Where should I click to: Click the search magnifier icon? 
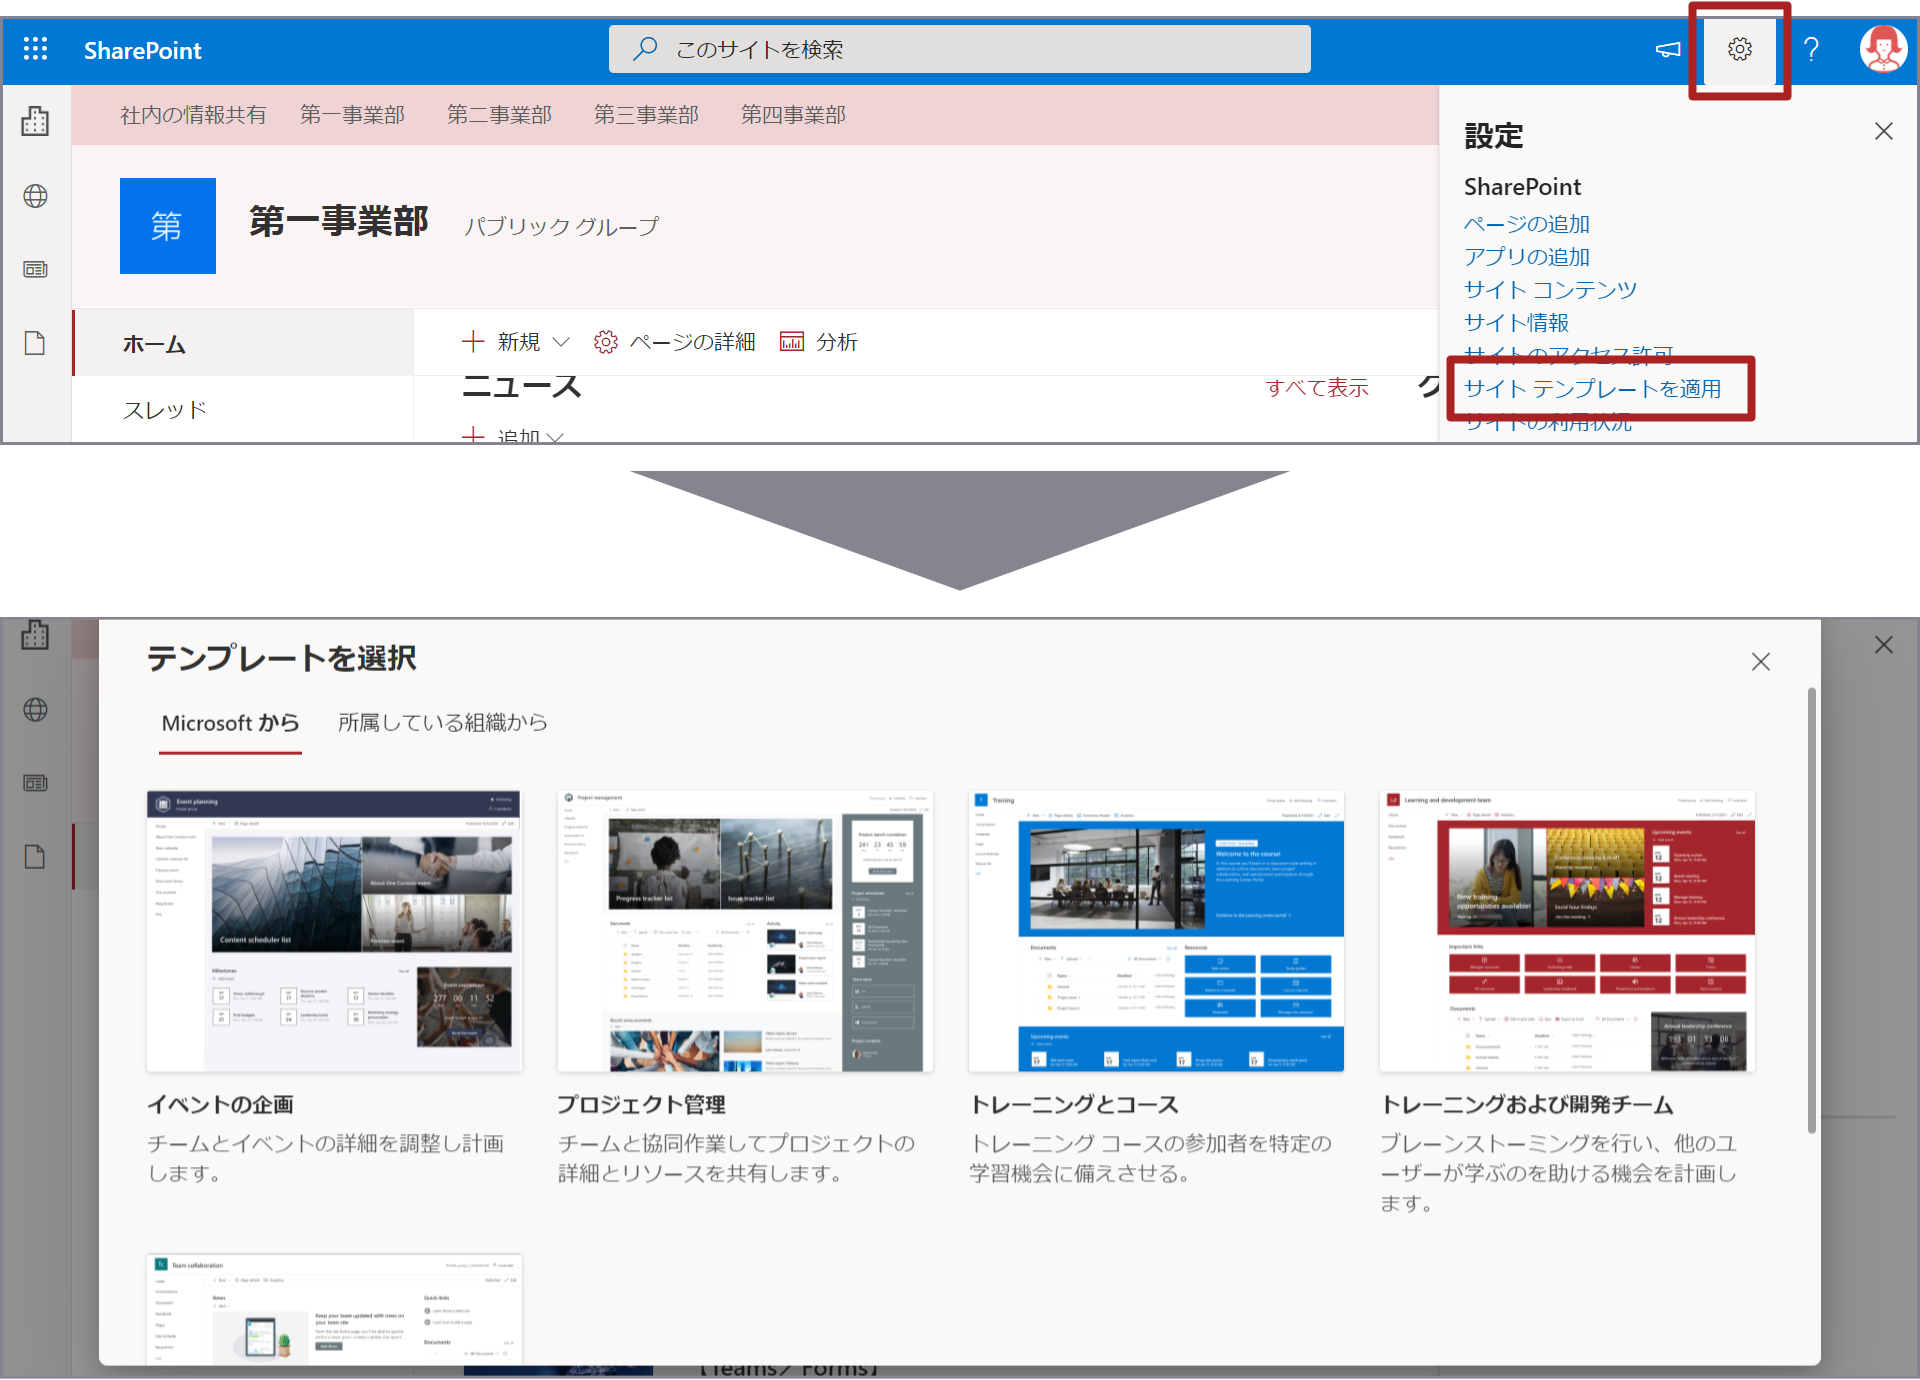coord(645,48)
